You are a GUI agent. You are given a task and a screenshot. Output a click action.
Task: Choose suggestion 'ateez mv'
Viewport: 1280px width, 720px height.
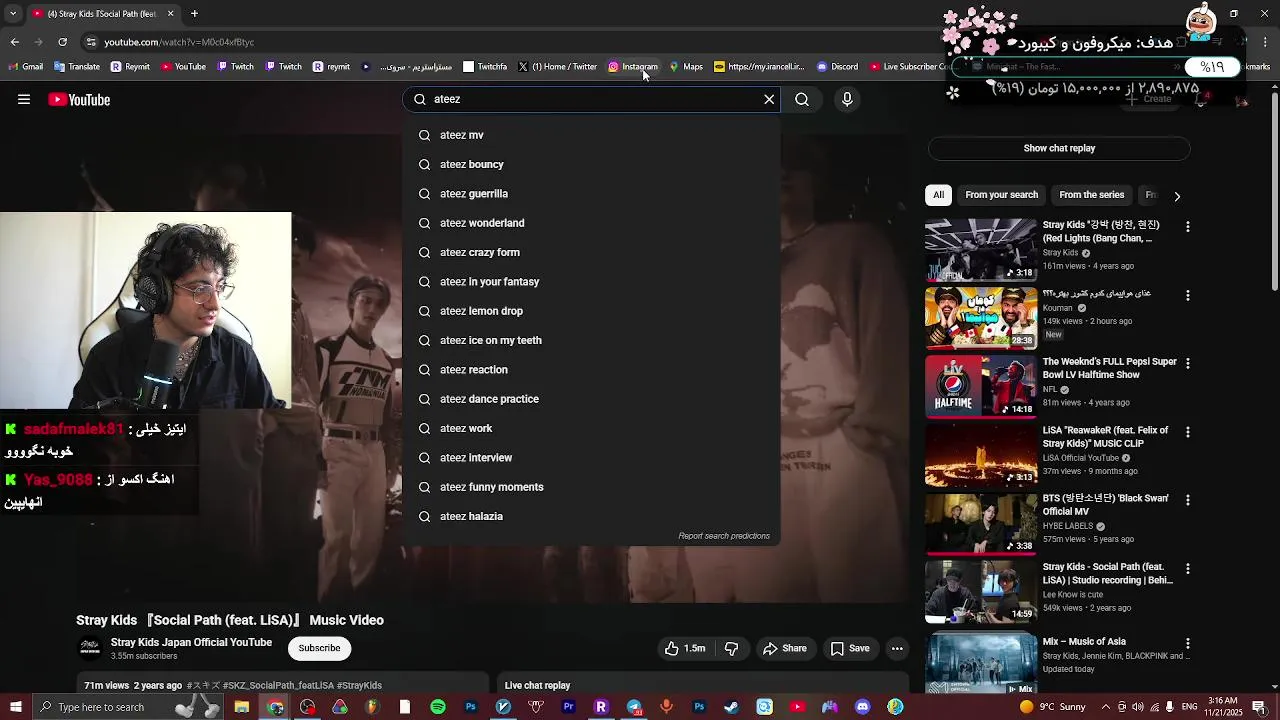coord(591,135)
